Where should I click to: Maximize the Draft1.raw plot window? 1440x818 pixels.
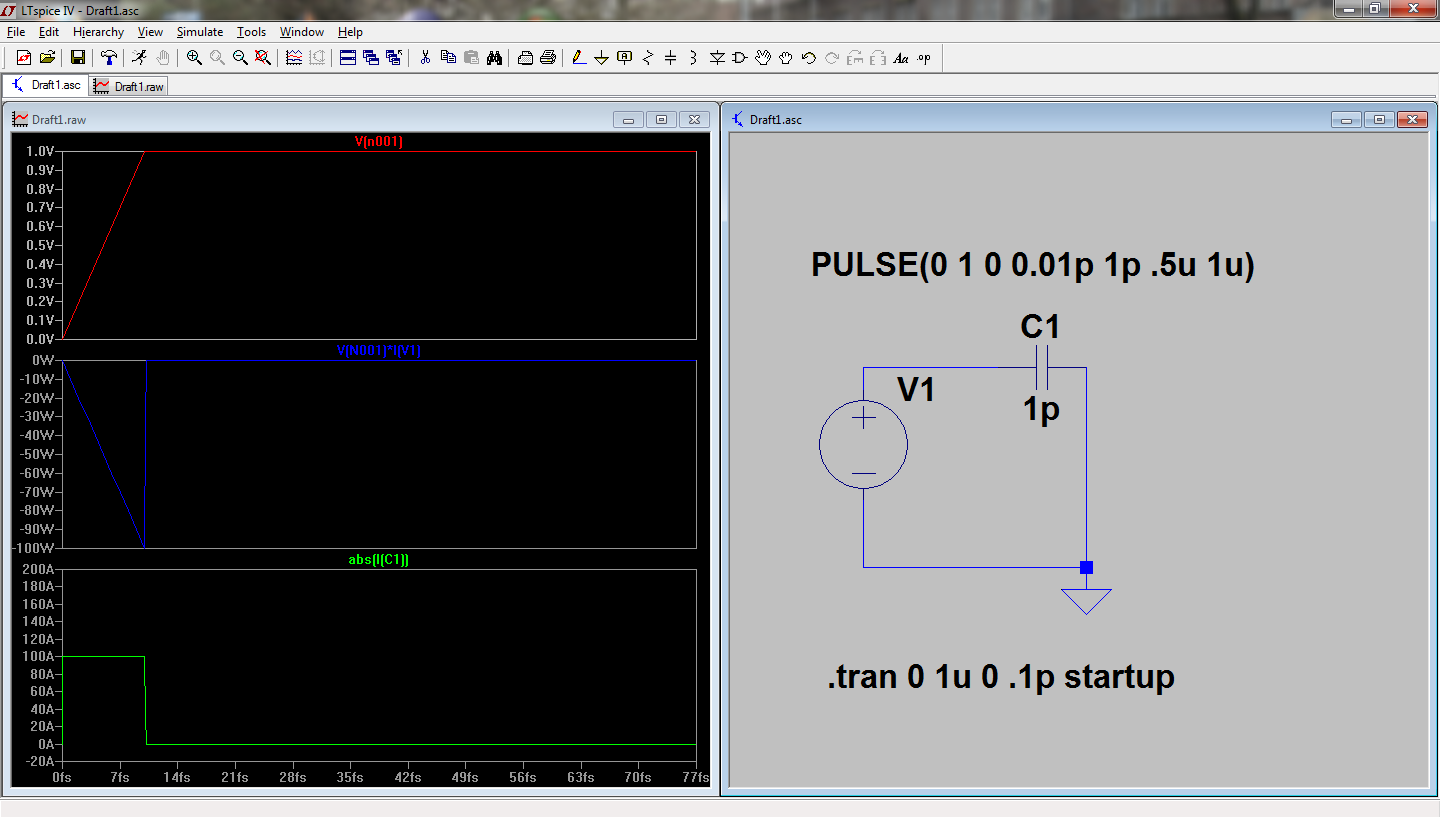pos(662,120)
